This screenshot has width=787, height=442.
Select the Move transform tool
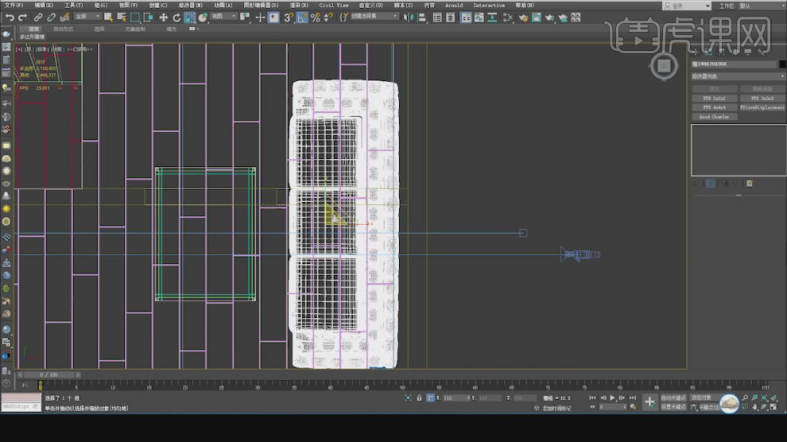163,17
